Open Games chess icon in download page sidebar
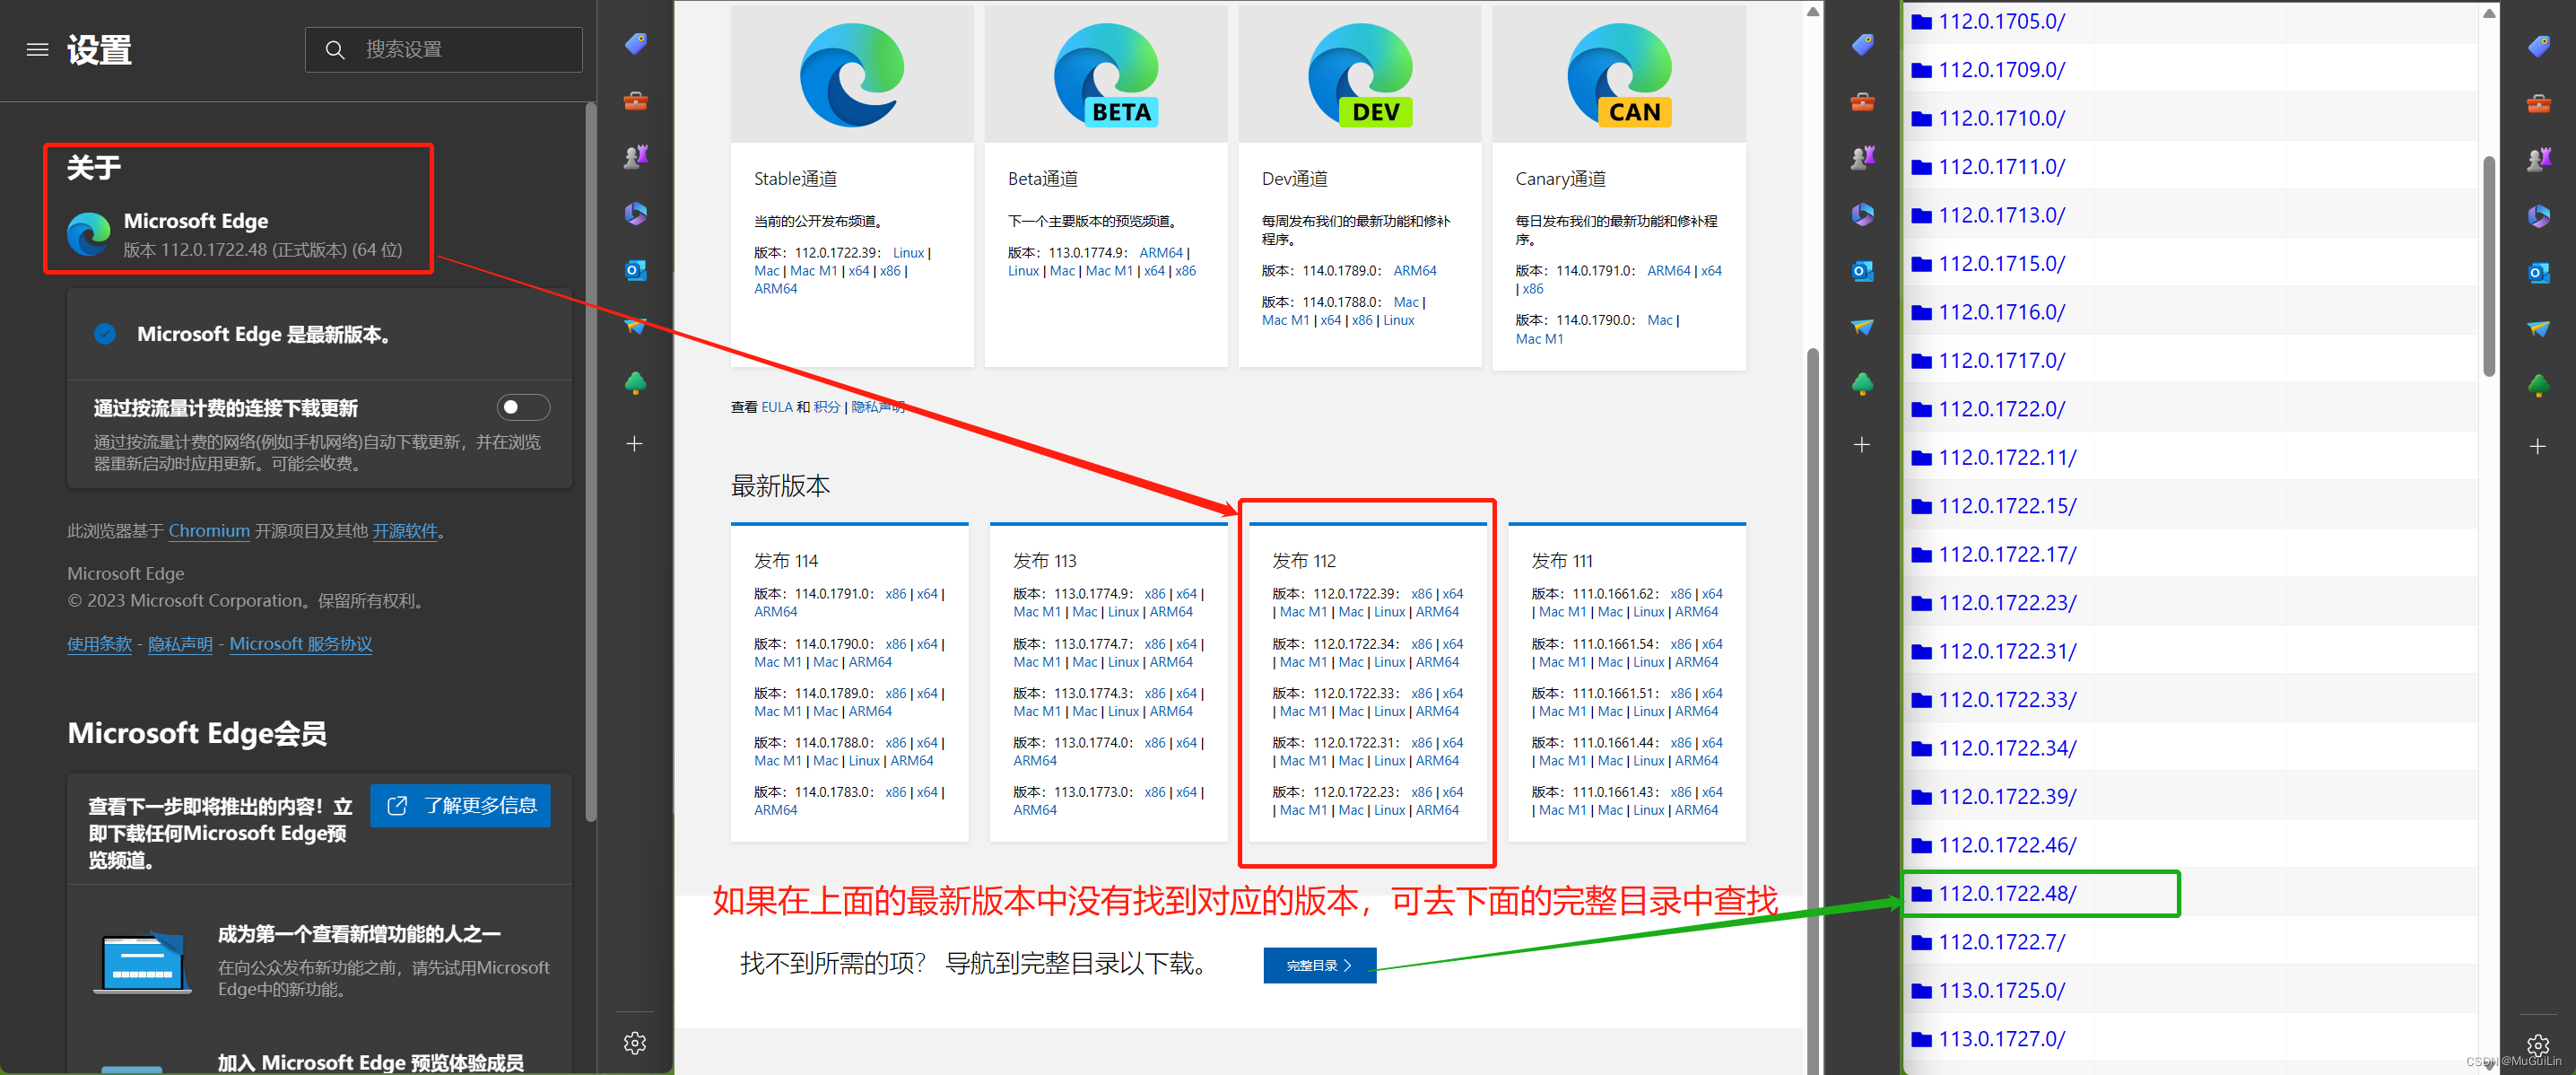This screenshot has height=1075, width=2576. coord(1862,157)
